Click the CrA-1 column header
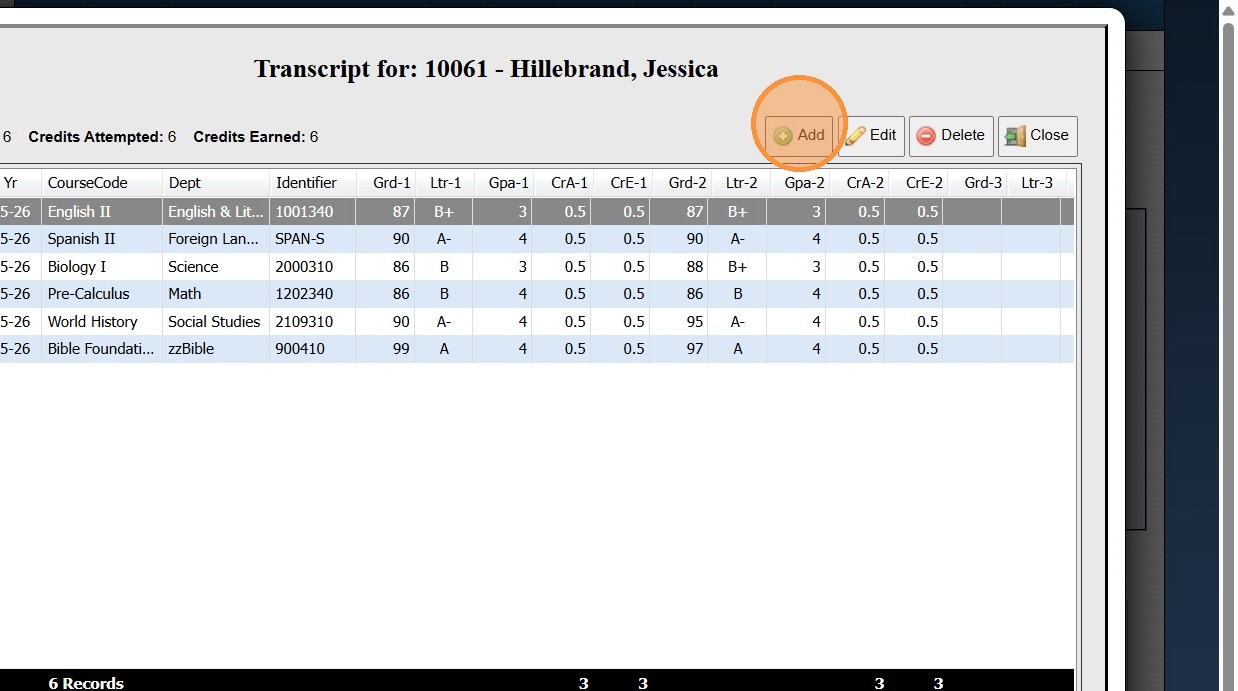The image size is (1238, 691). point(563,183)
